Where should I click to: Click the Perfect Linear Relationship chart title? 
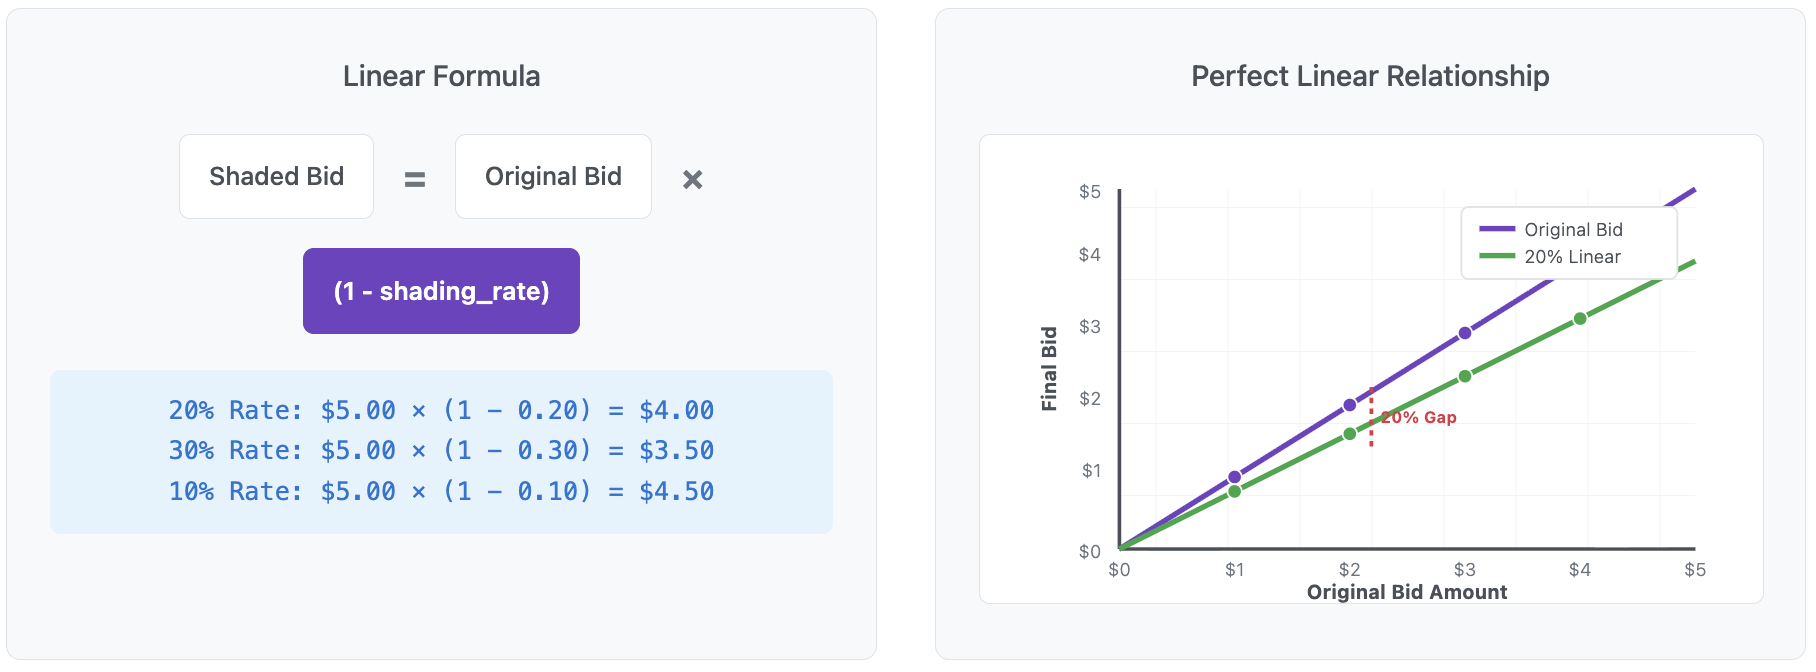[x=1370, y=76]
